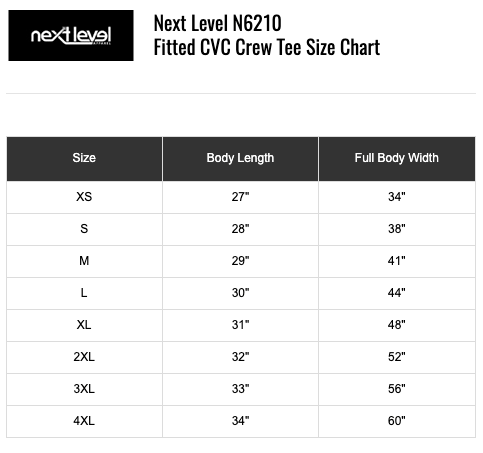Click the S size cell

pyautogui.click(x=84, y=229)
